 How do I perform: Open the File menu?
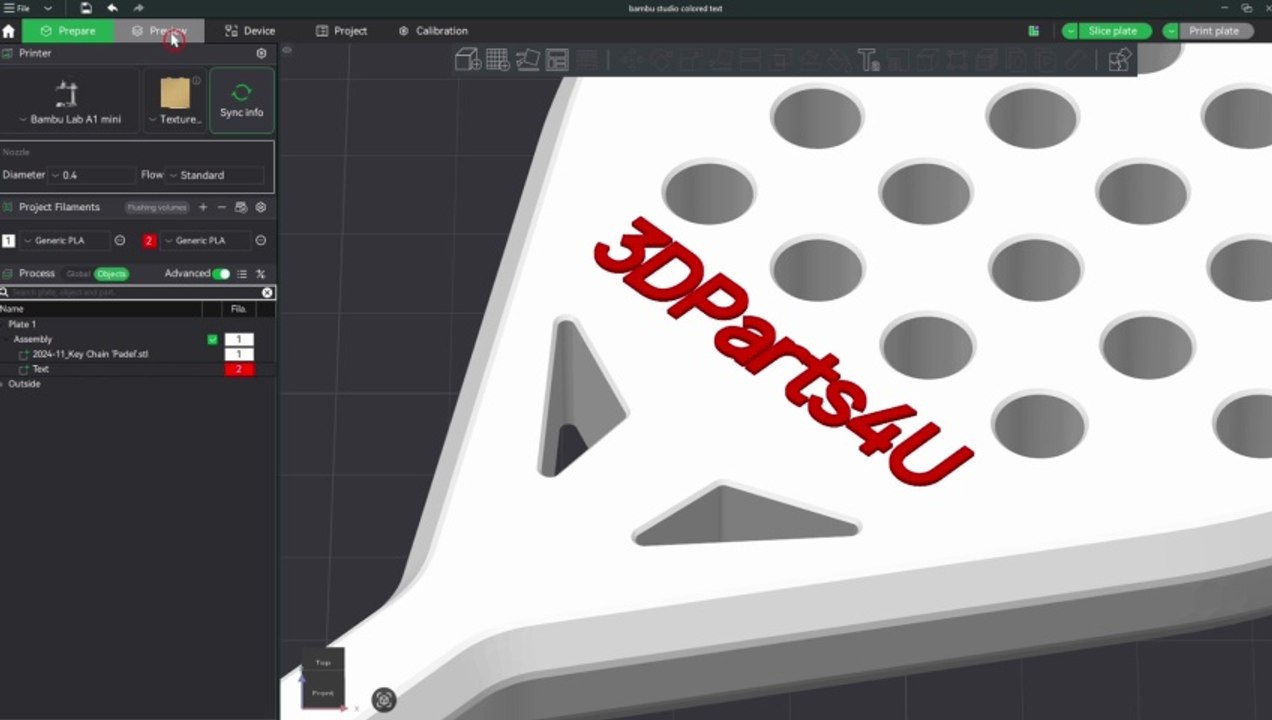17,8
